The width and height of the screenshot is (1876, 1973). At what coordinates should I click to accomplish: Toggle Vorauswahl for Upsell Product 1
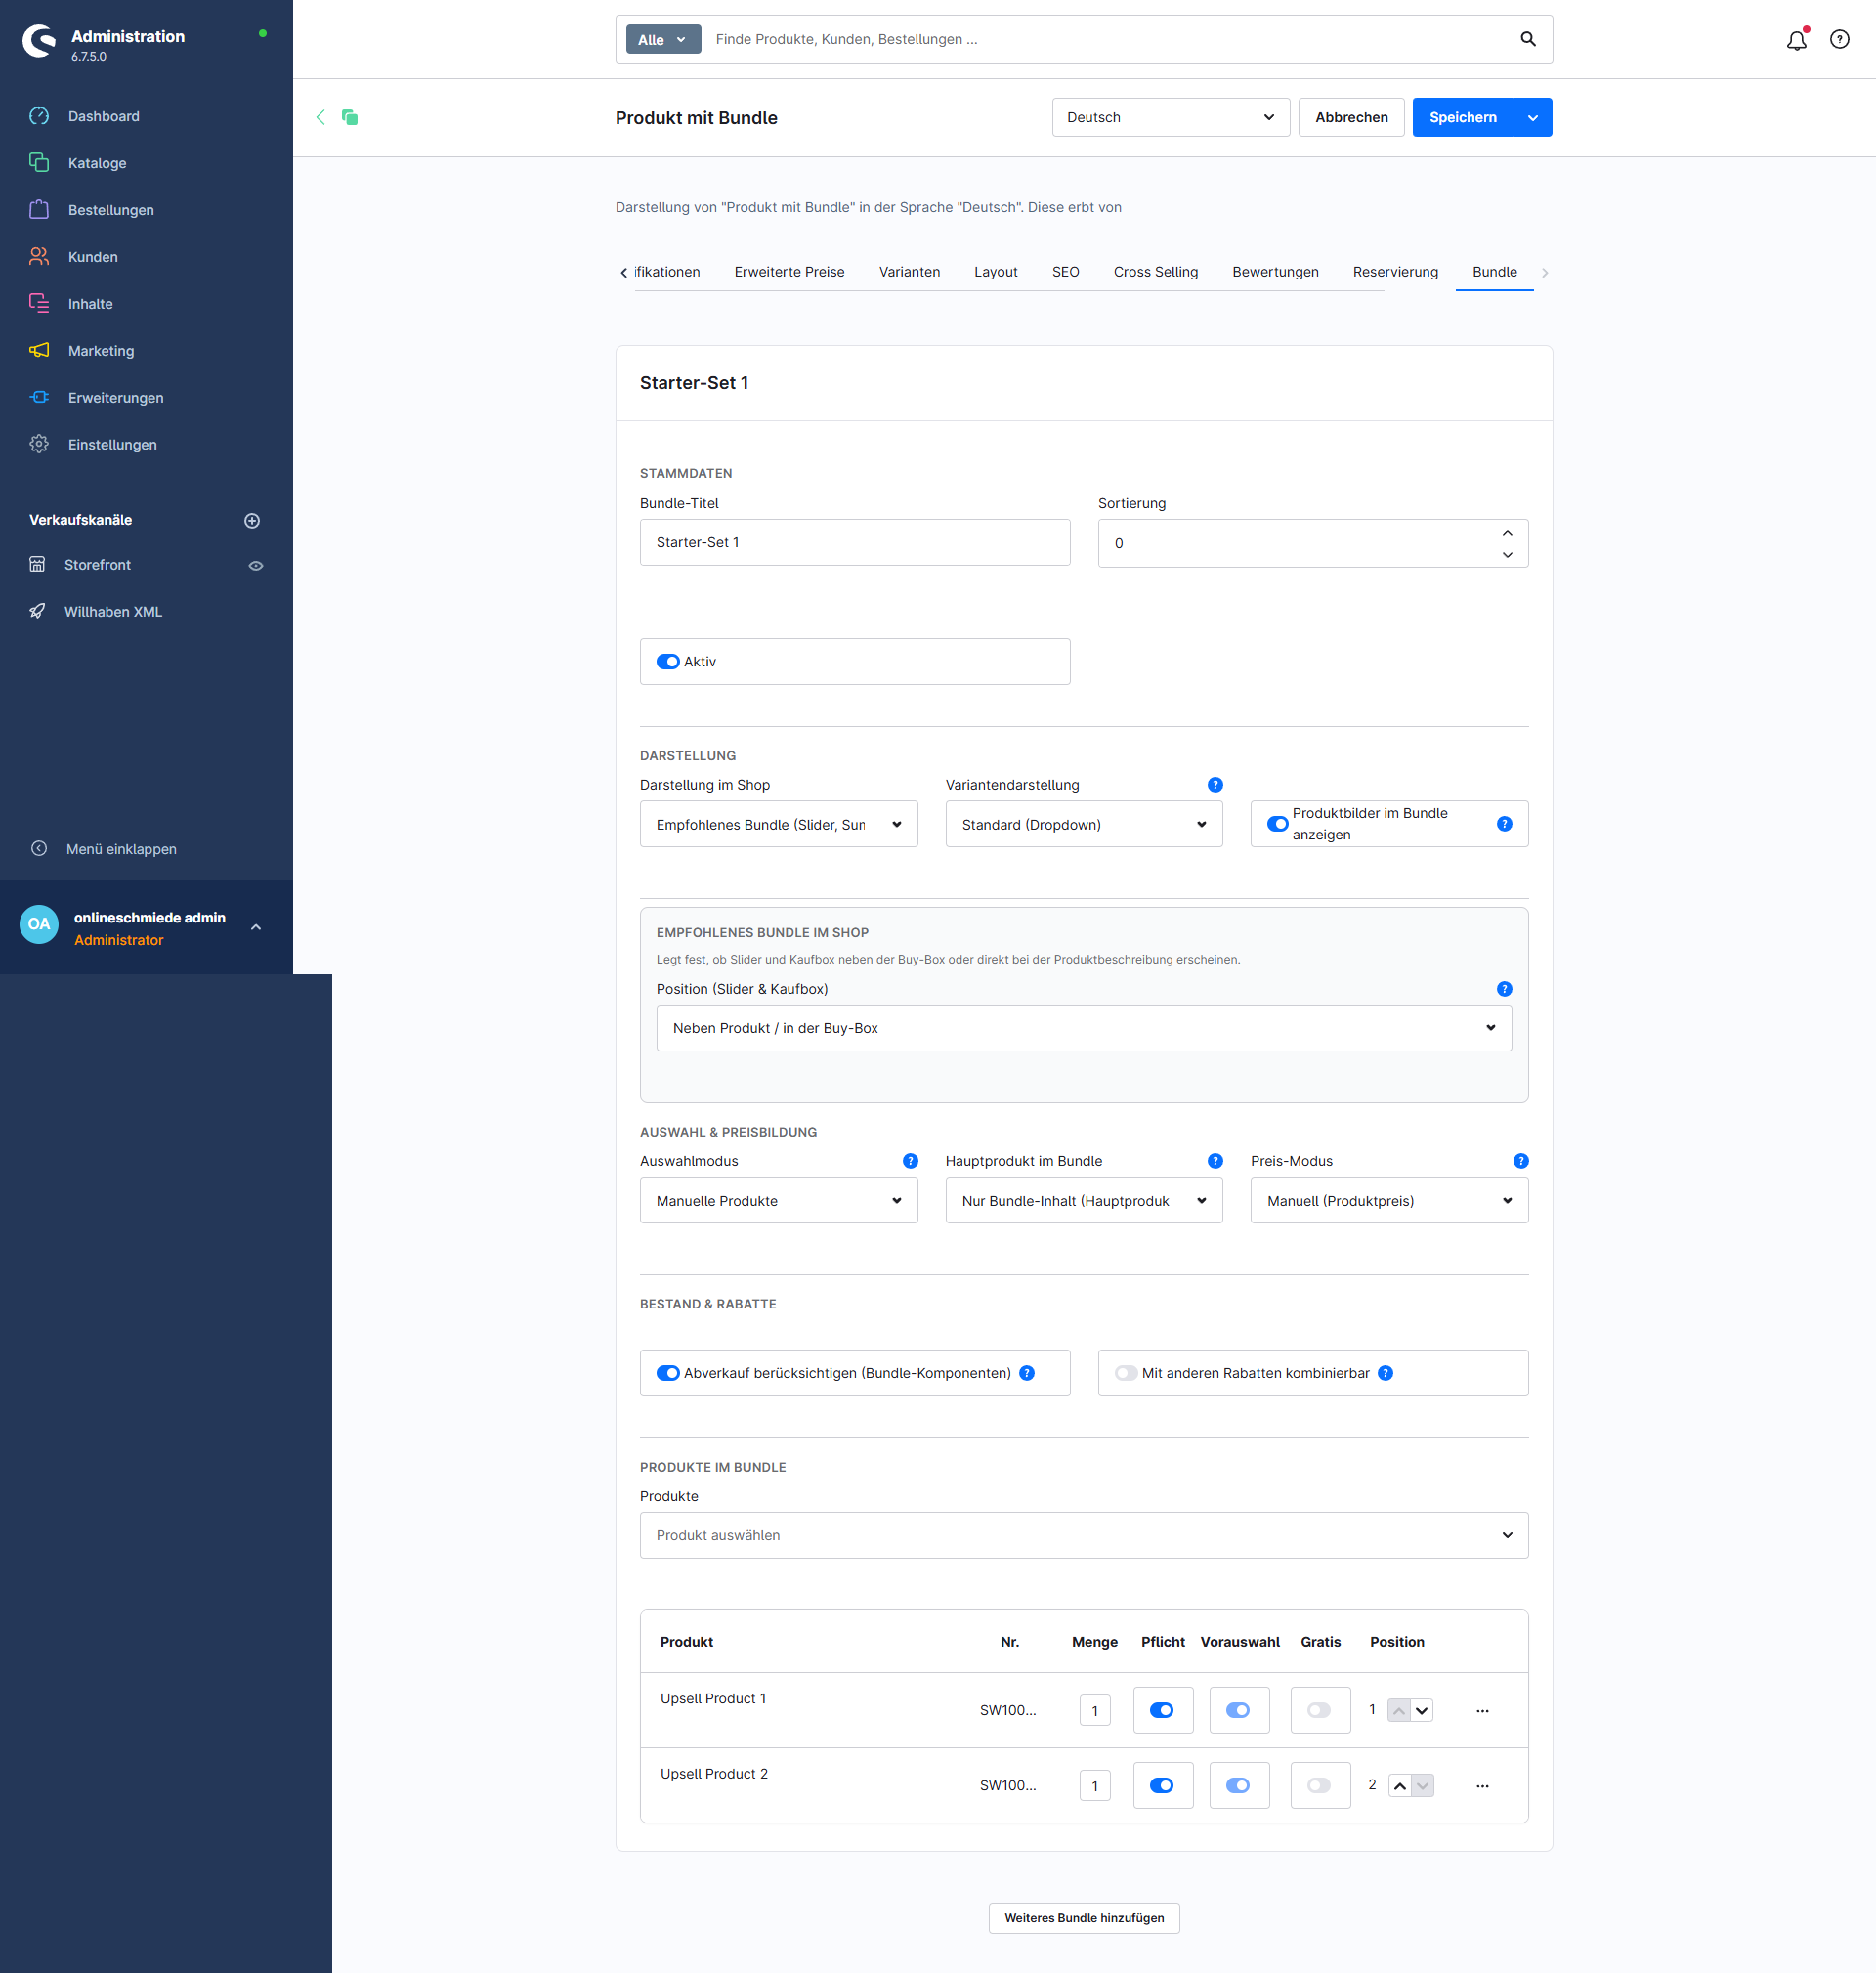(x=1238, y=1710)
